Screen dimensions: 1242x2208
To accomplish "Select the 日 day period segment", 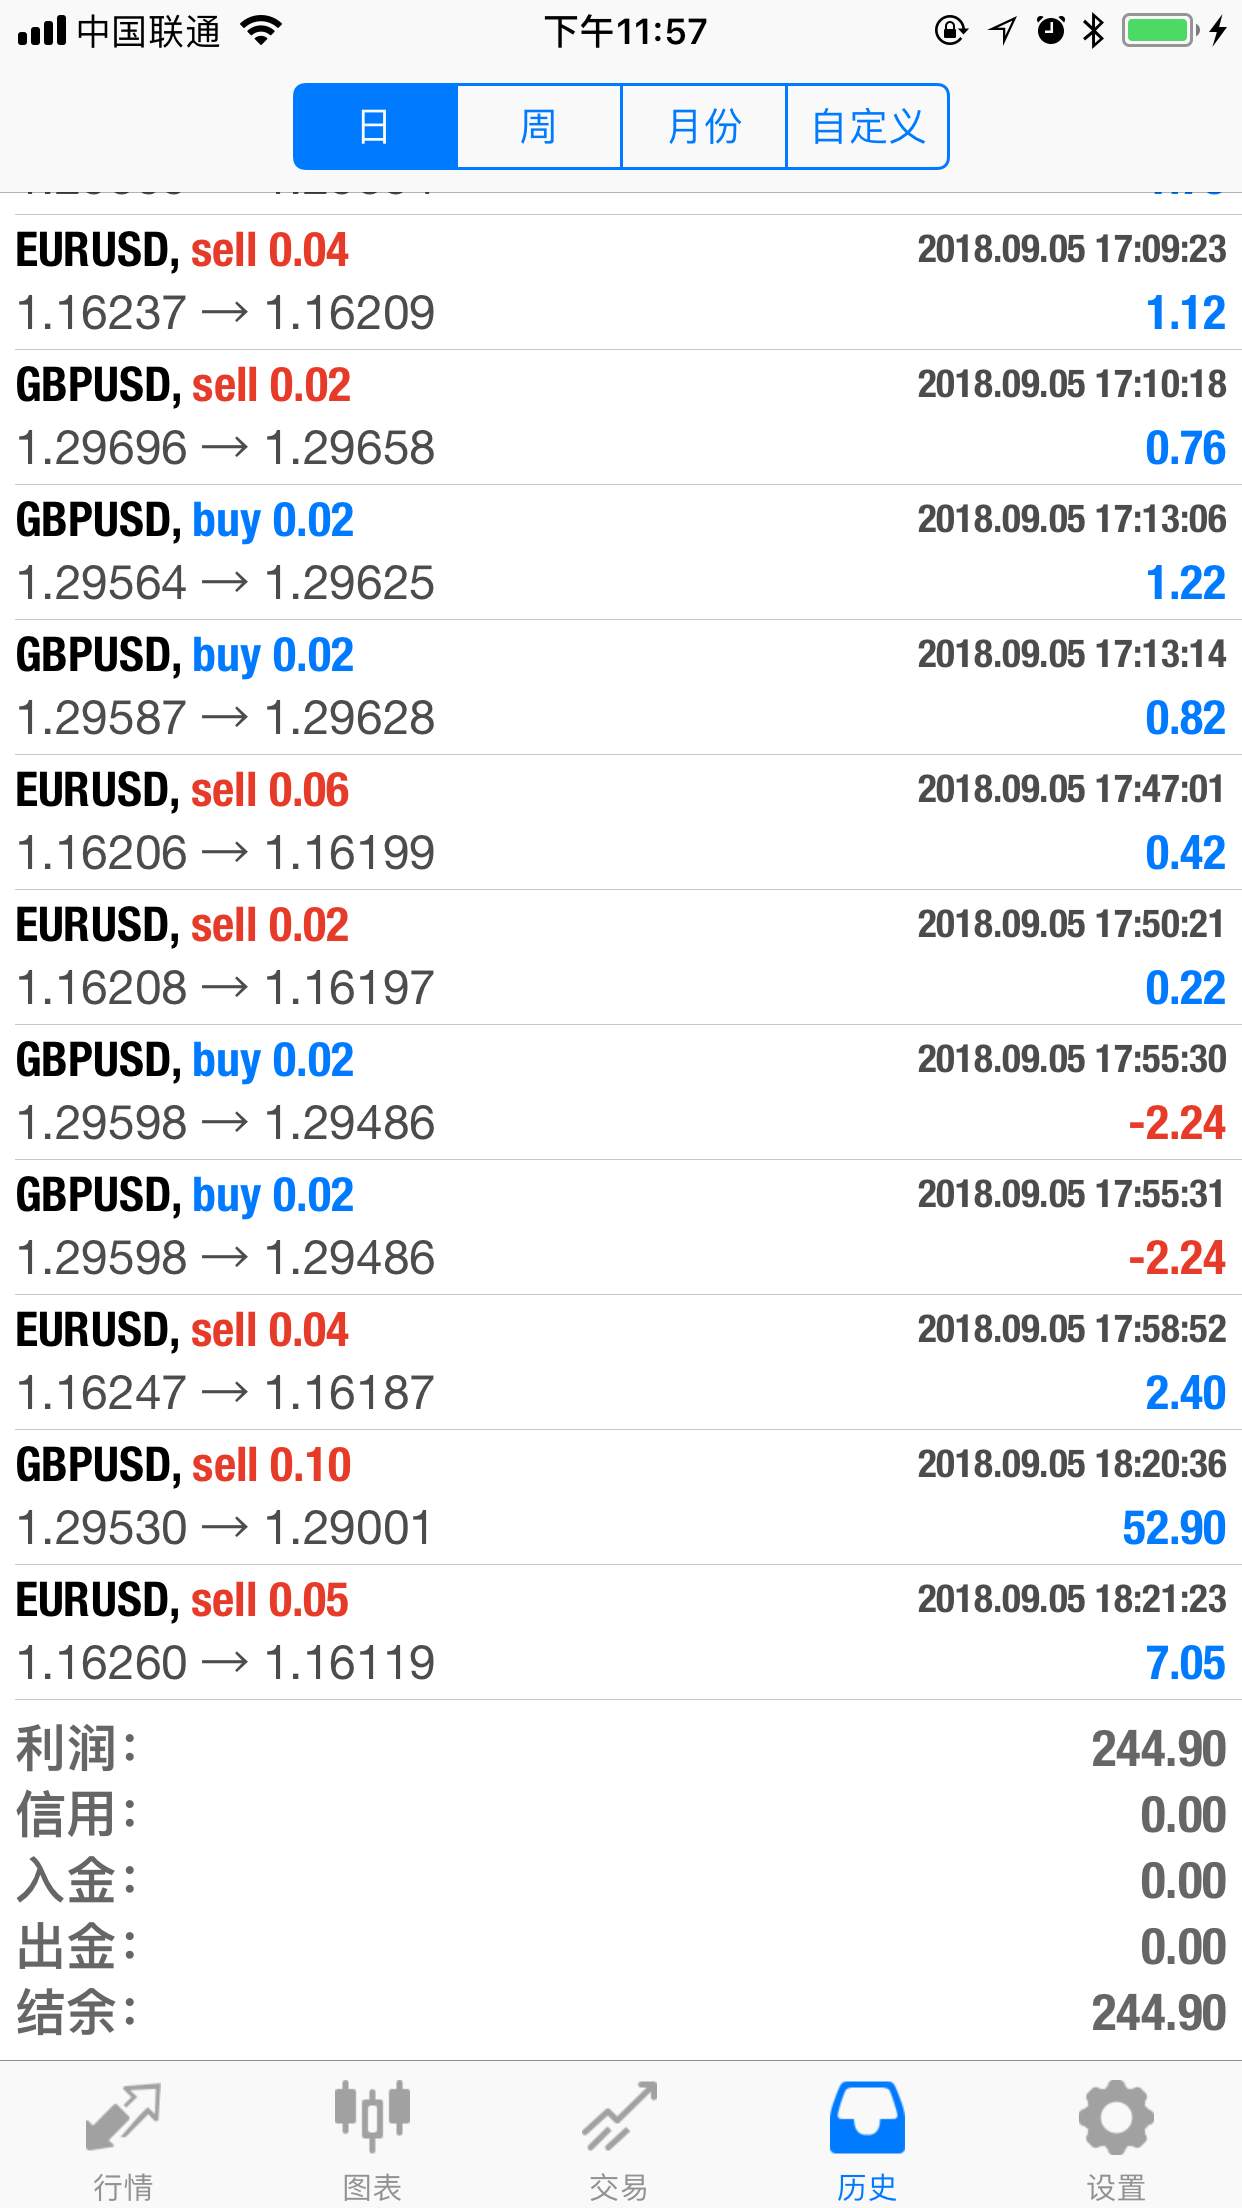I will click(x=375, y=127).
